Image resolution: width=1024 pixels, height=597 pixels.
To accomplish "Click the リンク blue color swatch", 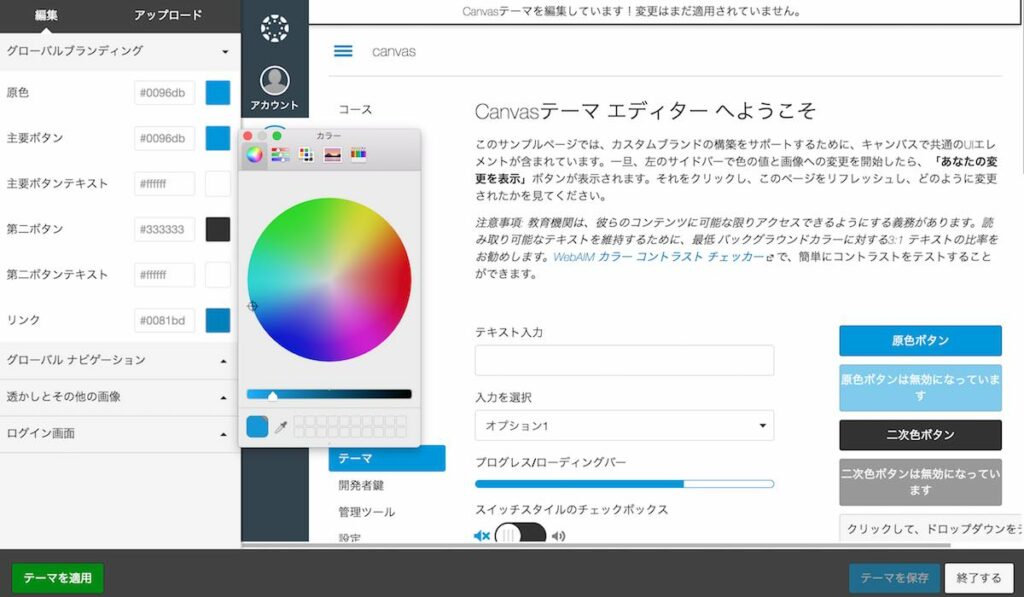I will [218, 321].
